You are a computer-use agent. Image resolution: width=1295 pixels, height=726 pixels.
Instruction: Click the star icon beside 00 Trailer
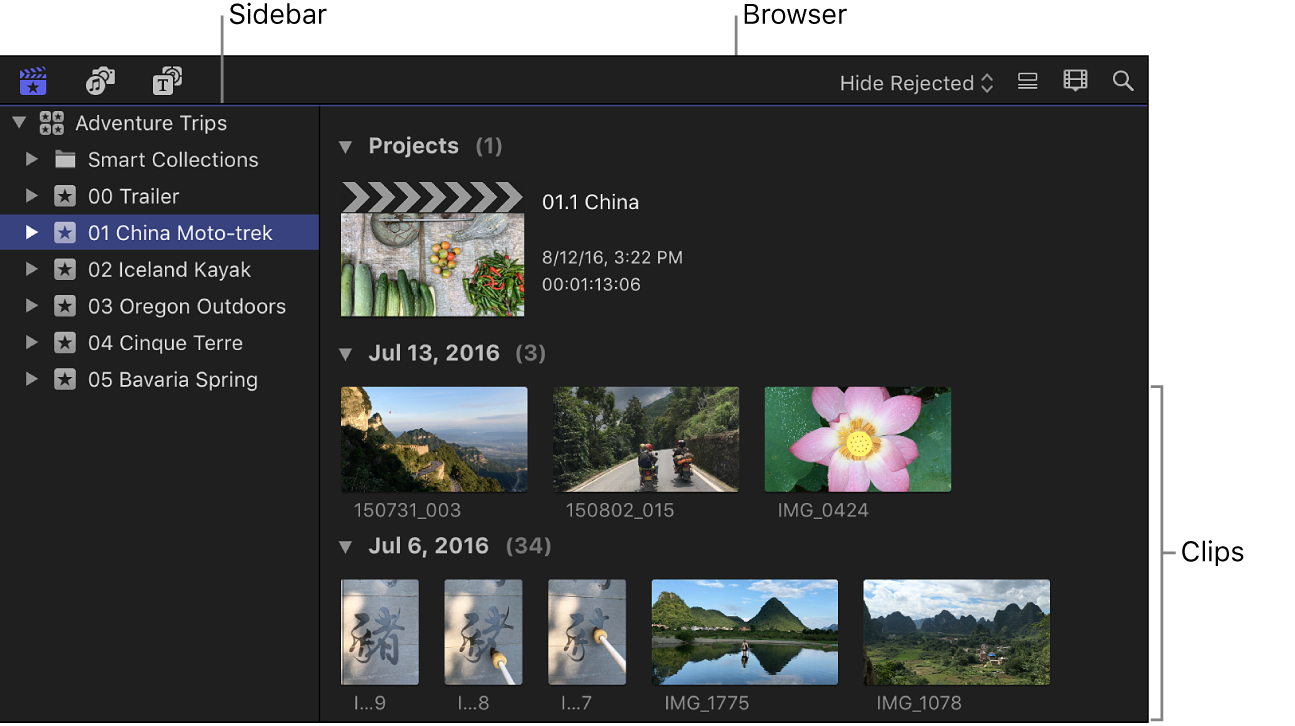[x=65, y=196]
